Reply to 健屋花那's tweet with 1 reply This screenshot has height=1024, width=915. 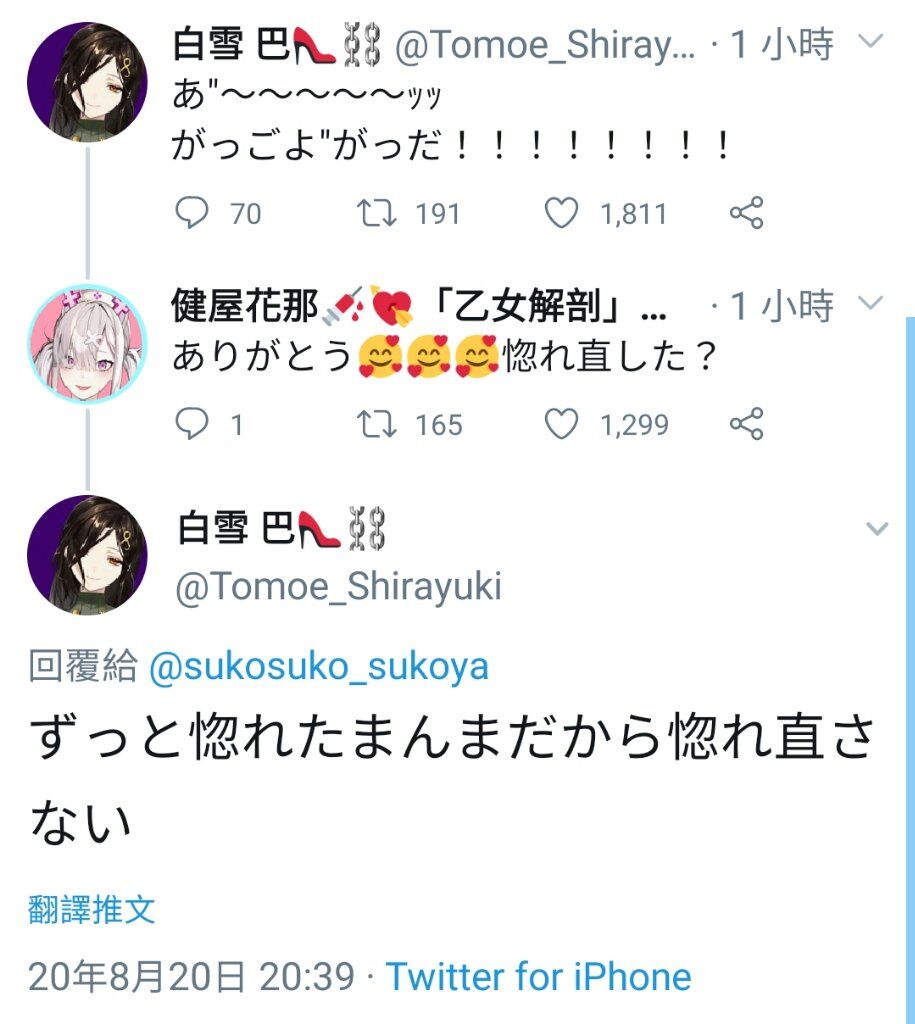pos(191,423)
